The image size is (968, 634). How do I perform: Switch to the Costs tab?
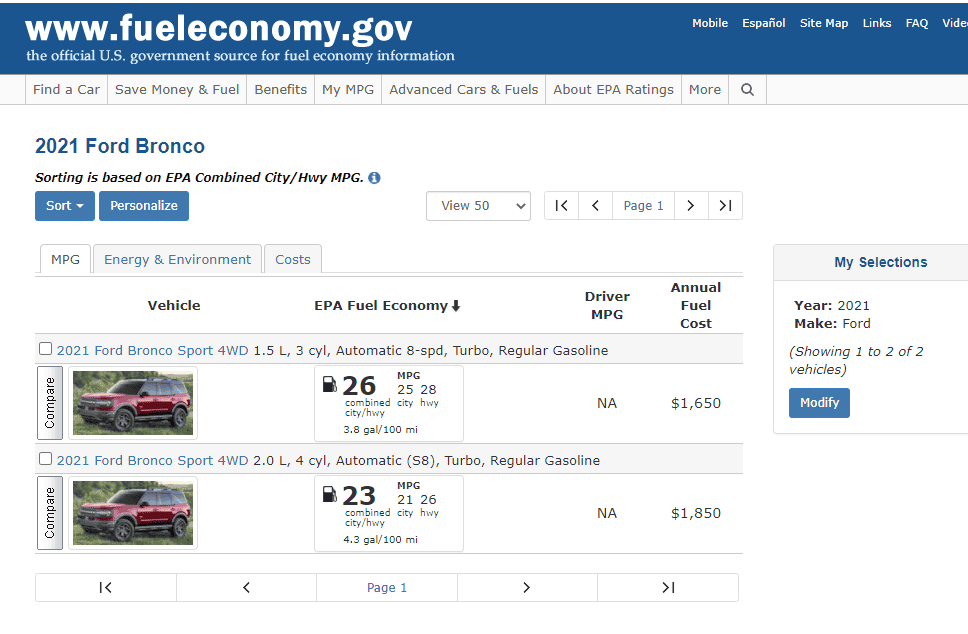pyautogui.click(x=293, y=259)
